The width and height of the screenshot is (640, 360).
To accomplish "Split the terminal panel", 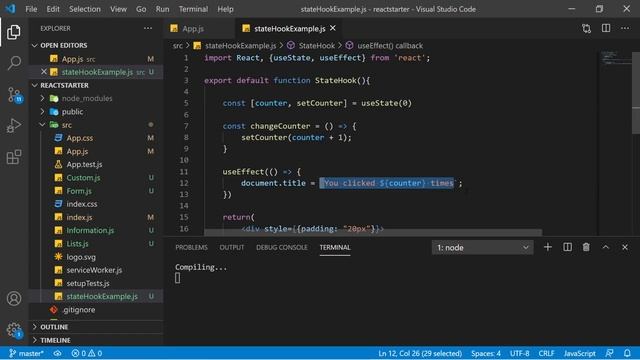I will 567,247.
